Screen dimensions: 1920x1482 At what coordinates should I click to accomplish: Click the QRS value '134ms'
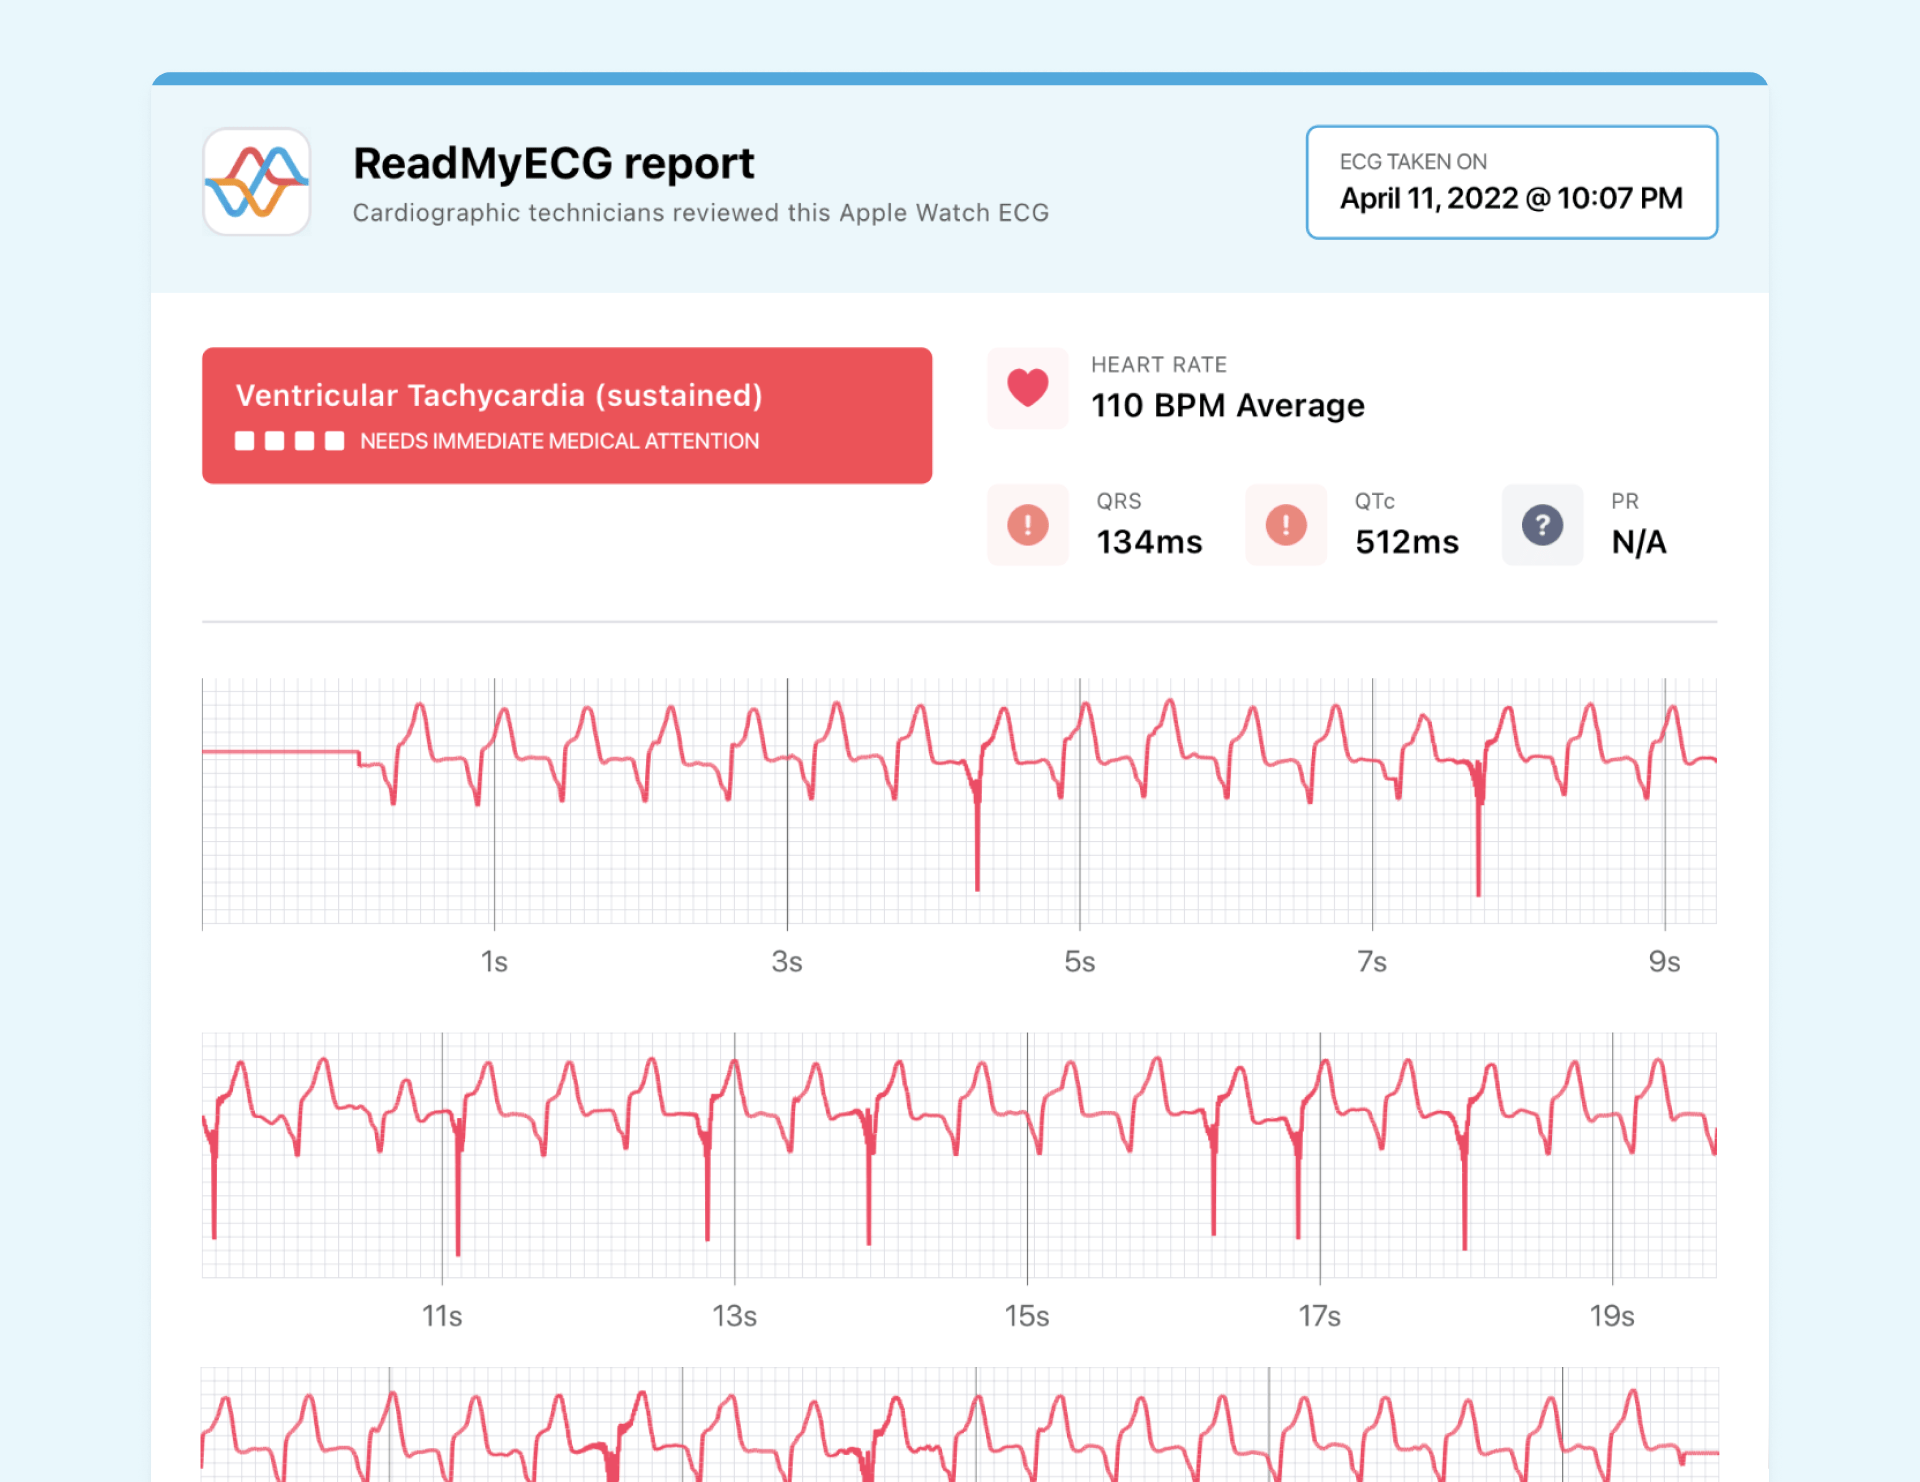pyautogui.click(x=1150, y=542)
